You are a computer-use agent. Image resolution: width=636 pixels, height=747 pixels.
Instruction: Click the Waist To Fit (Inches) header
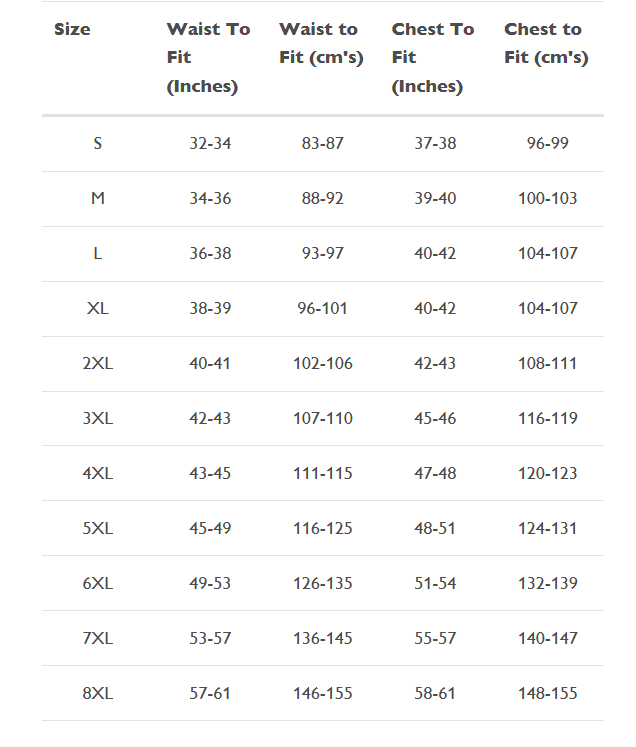[208, 58]
